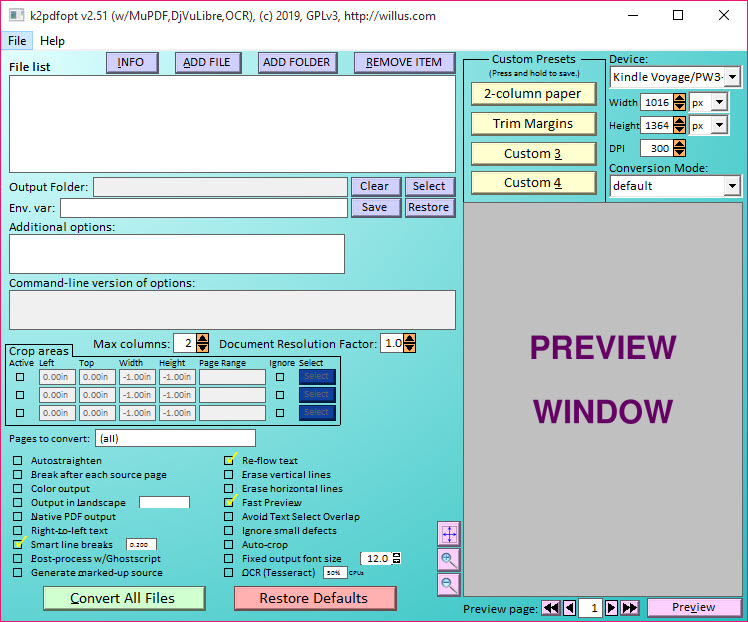
Task: Click ADD FILE button
Action: coord(208,62)
